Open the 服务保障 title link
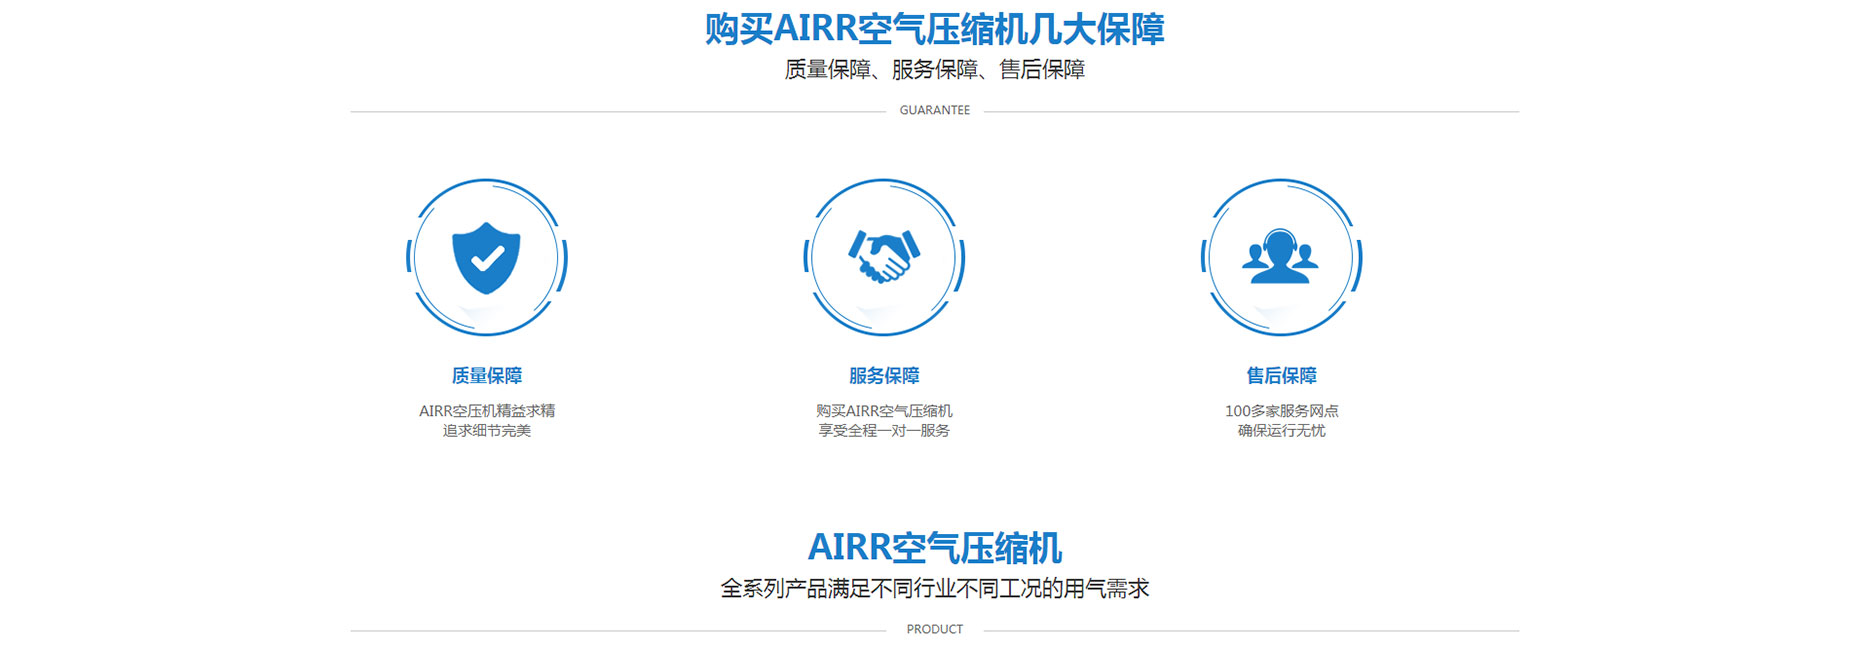The height and width of the screenshot is (660, 1870). point(883,376)
